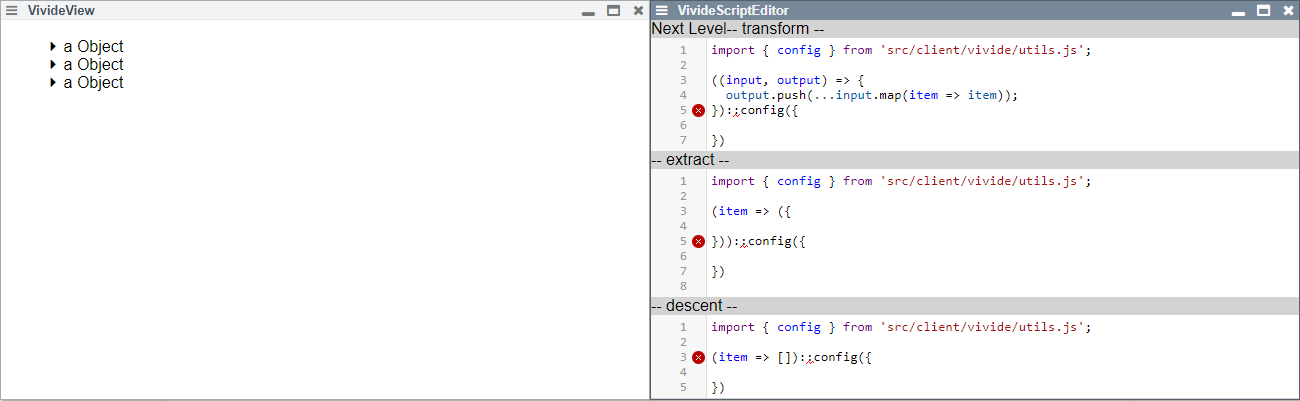
Task: Click error marker in descent script
Action: click(698, 357)
